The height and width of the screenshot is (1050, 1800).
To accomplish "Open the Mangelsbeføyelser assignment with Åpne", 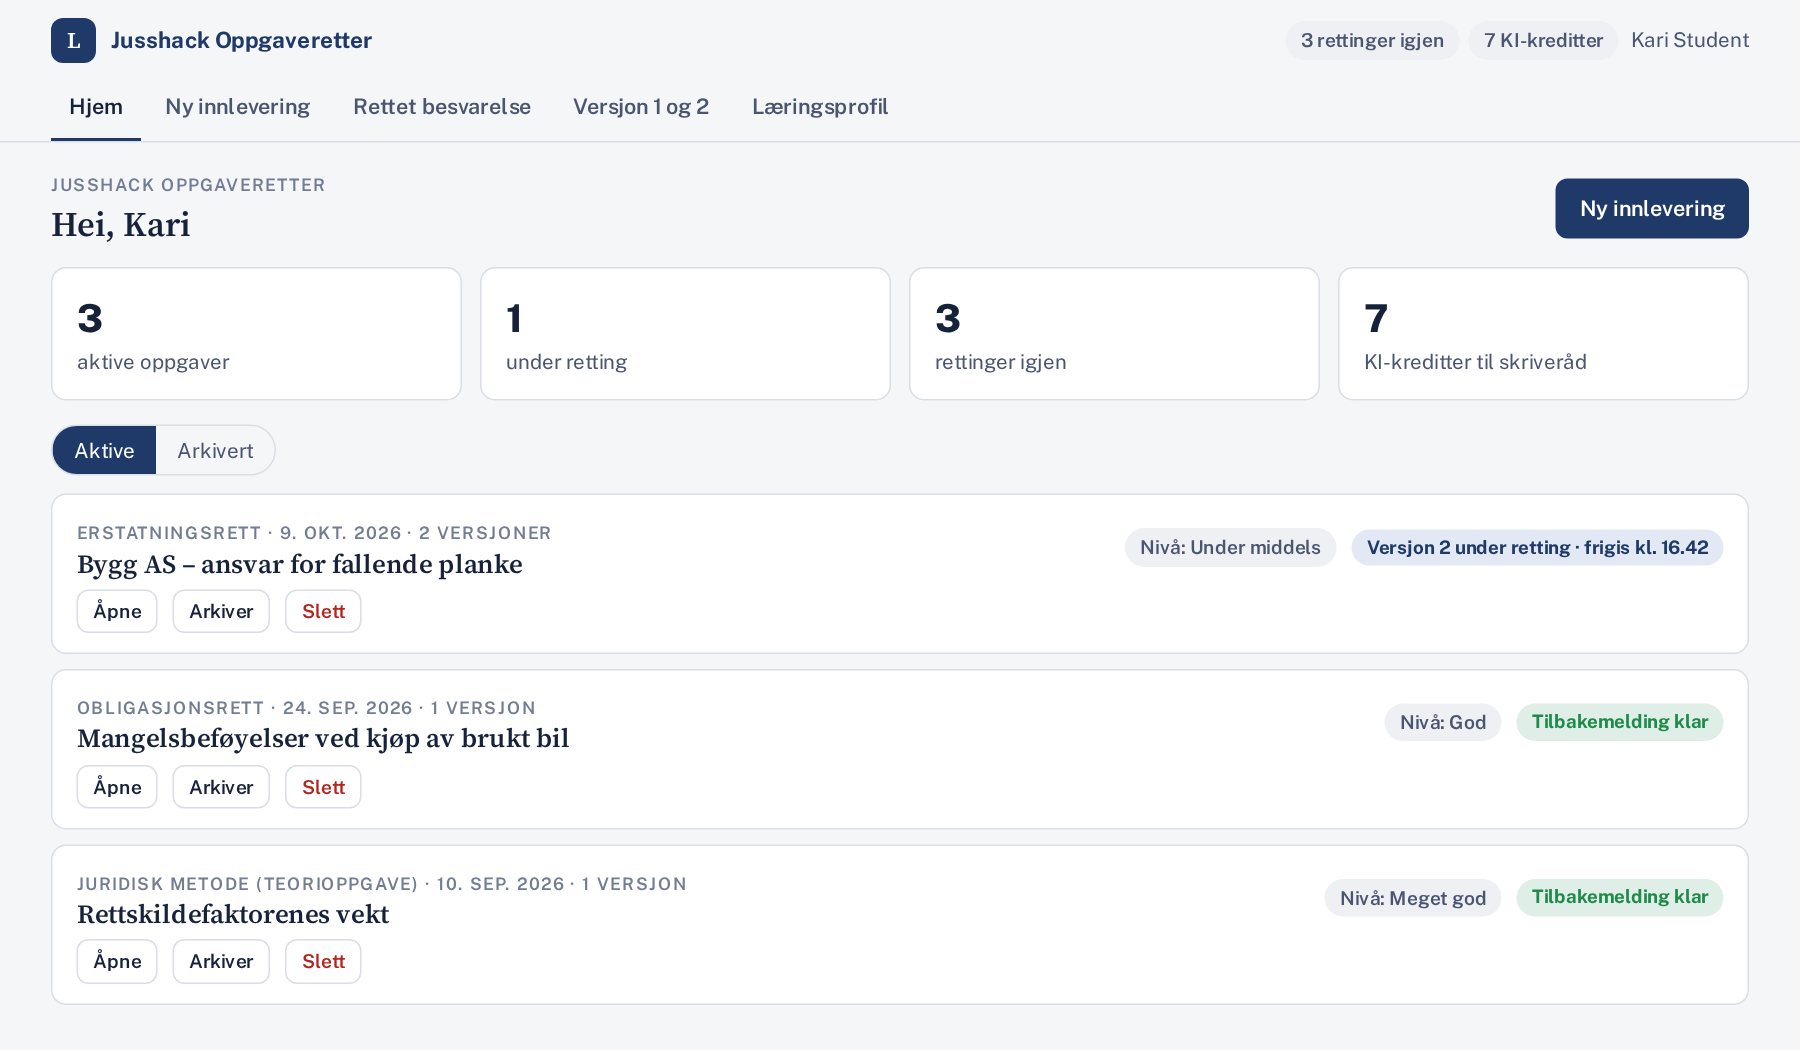I will click(x=117, y=787).
